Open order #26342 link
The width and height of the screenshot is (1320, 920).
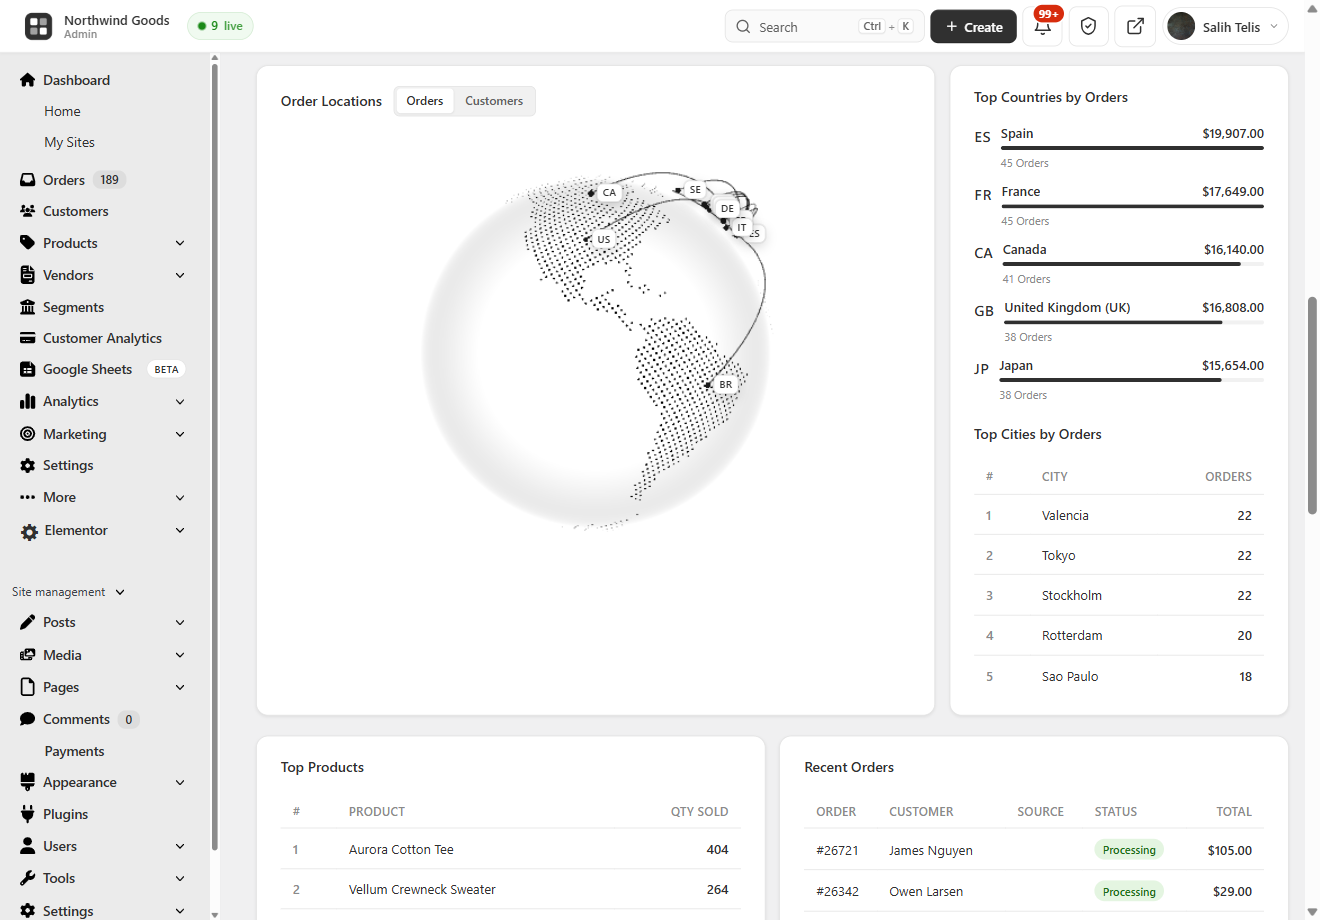837,891
